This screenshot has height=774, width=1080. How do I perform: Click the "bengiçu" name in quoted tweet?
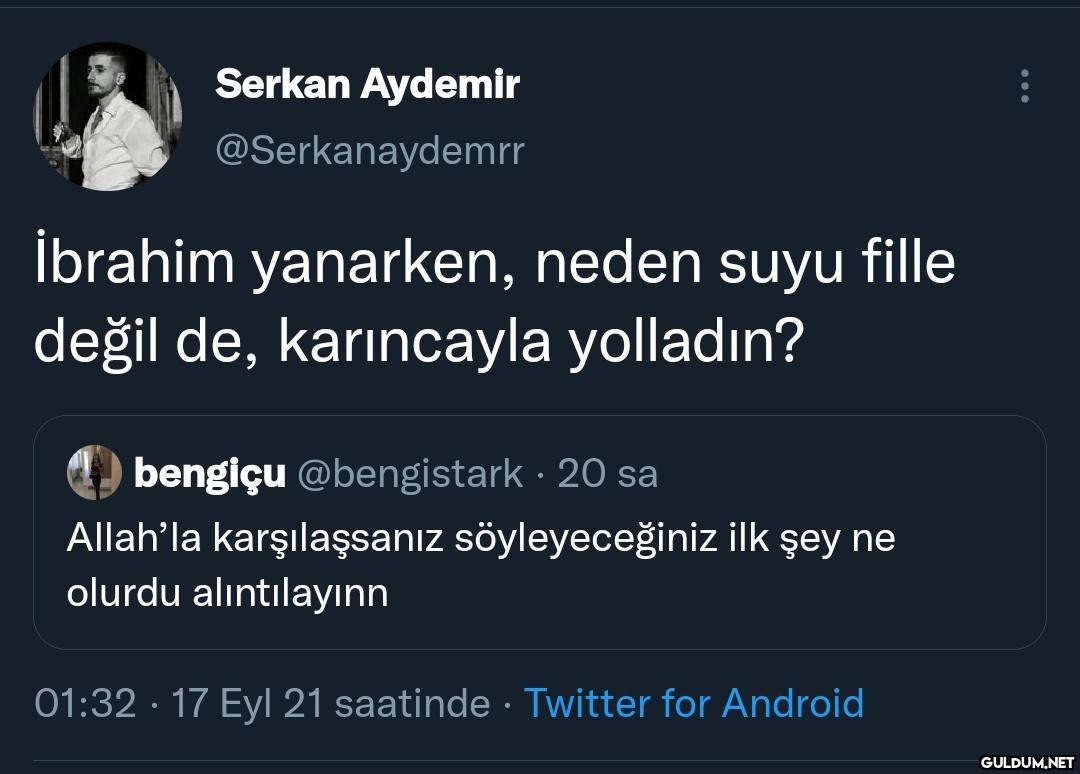210,473
